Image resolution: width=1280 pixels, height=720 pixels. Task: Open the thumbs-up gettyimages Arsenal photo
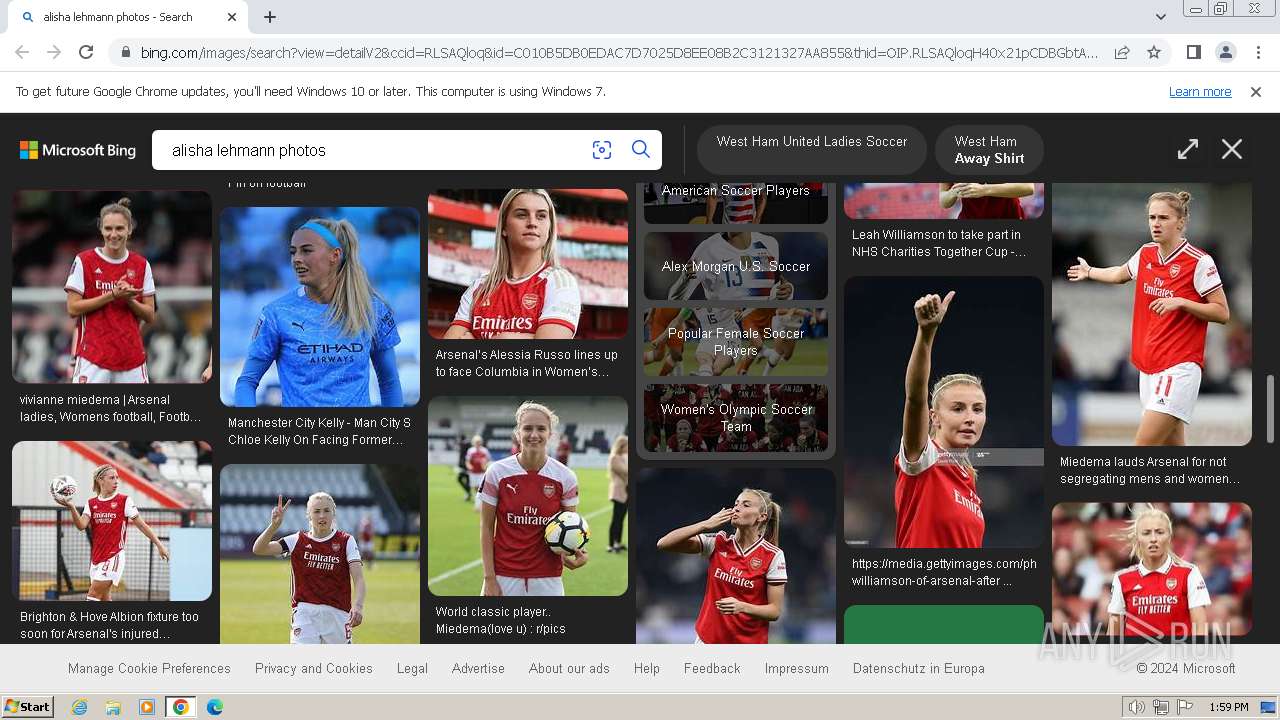[944, 412]
